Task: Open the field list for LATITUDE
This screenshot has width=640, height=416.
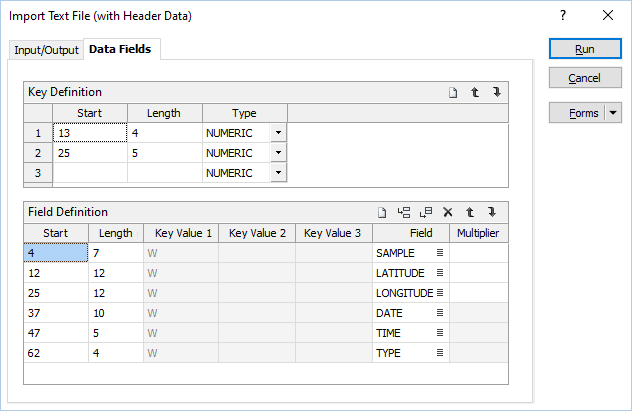Action: coord(440,273)
